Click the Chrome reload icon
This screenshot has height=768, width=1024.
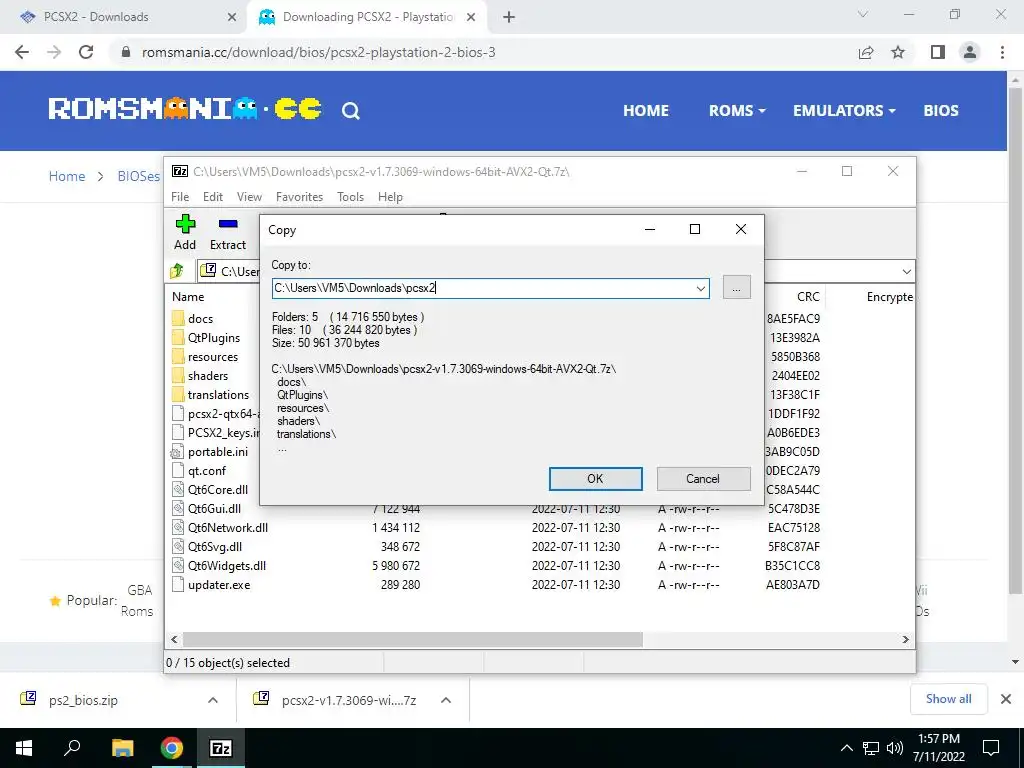pos(86,52)
